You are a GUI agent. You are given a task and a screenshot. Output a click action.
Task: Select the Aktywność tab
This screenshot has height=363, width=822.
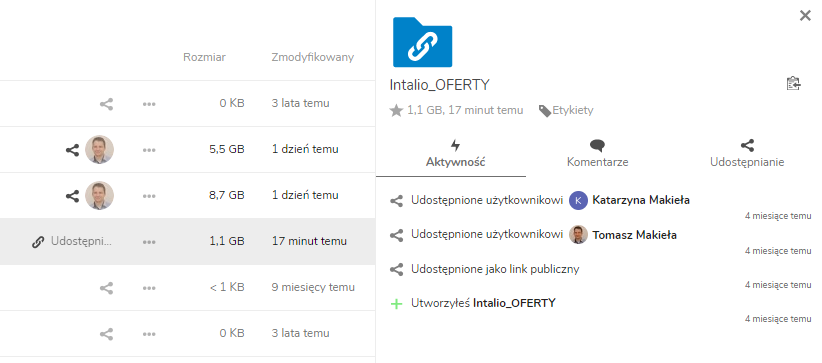[456, 154]
